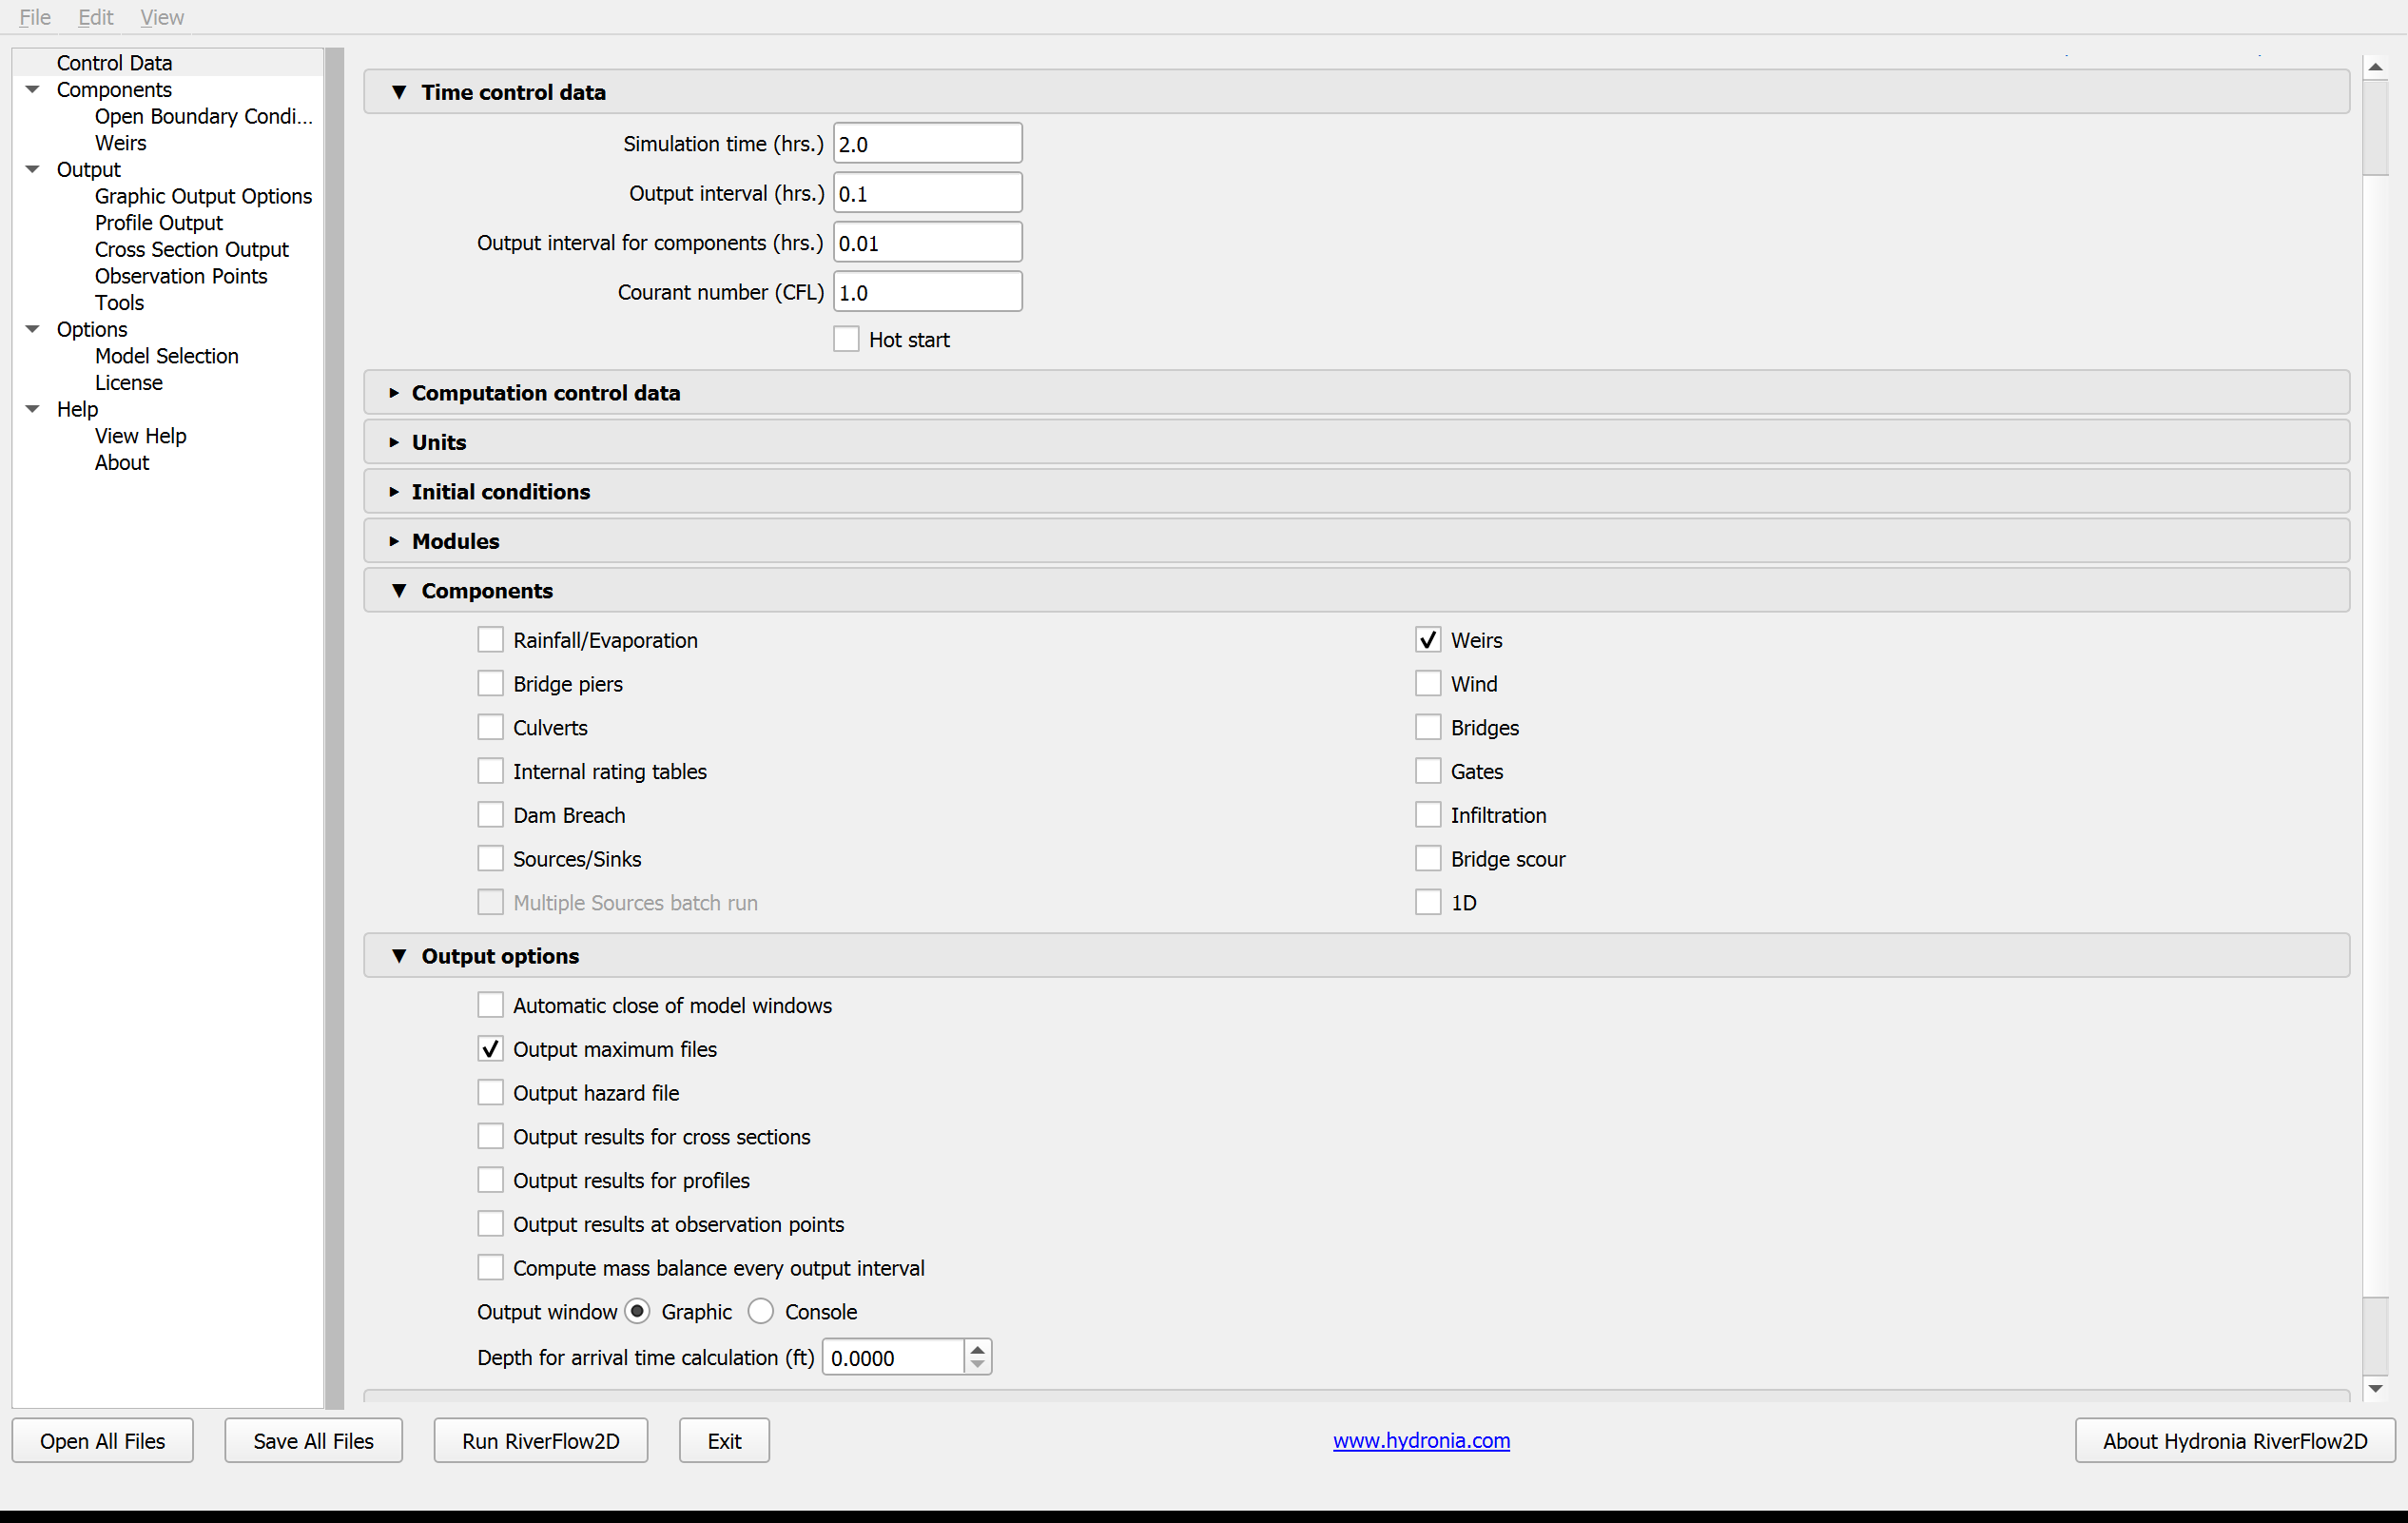Enable the Culverts component checkbox

(x=490, y=728)
